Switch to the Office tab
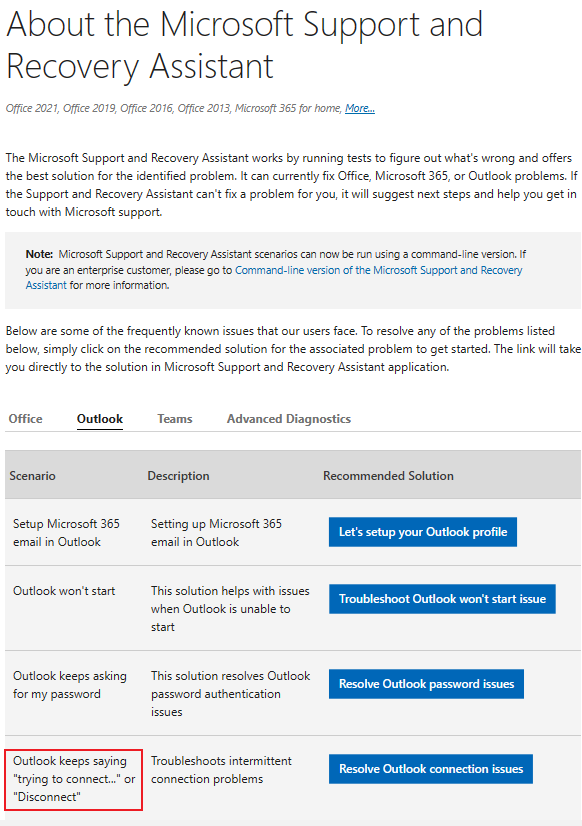The width and height of the screenshot is (582, 826). pyautogui.click(x=24, y=418)
